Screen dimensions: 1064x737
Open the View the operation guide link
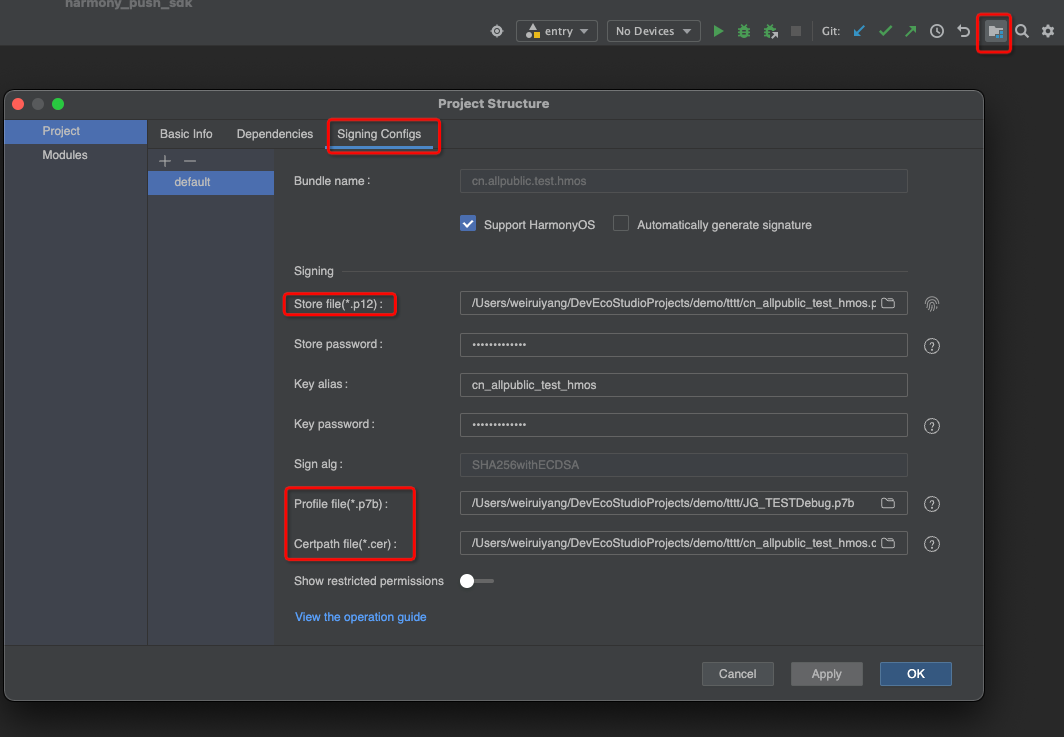click(360, 617)
